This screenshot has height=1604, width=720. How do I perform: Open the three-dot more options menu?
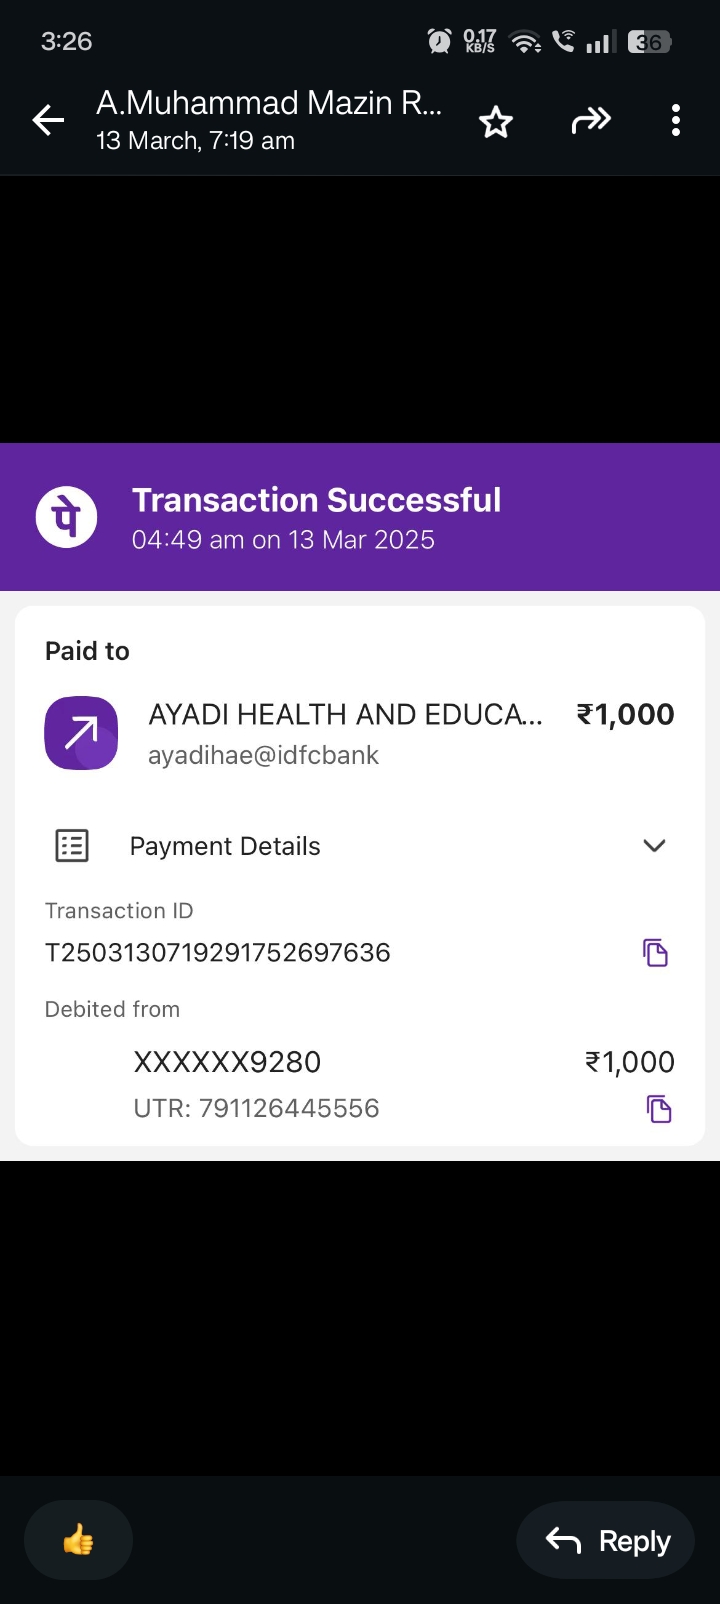[676, 121]
